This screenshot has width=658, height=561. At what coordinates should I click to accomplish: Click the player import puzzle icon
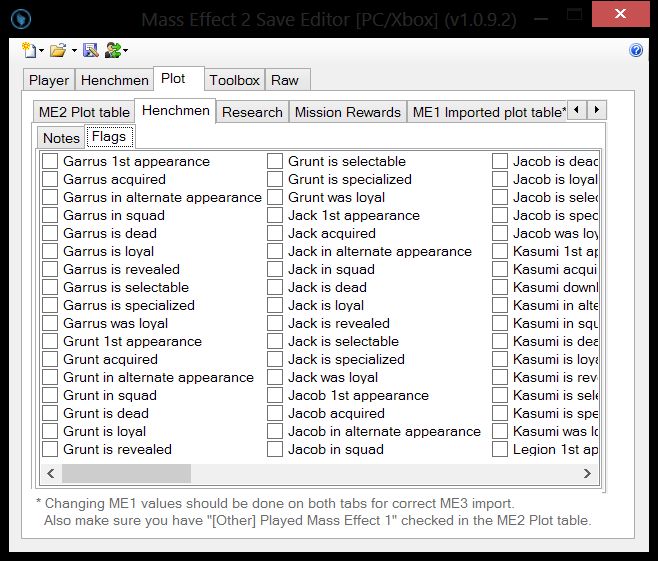tap(113, 50)
